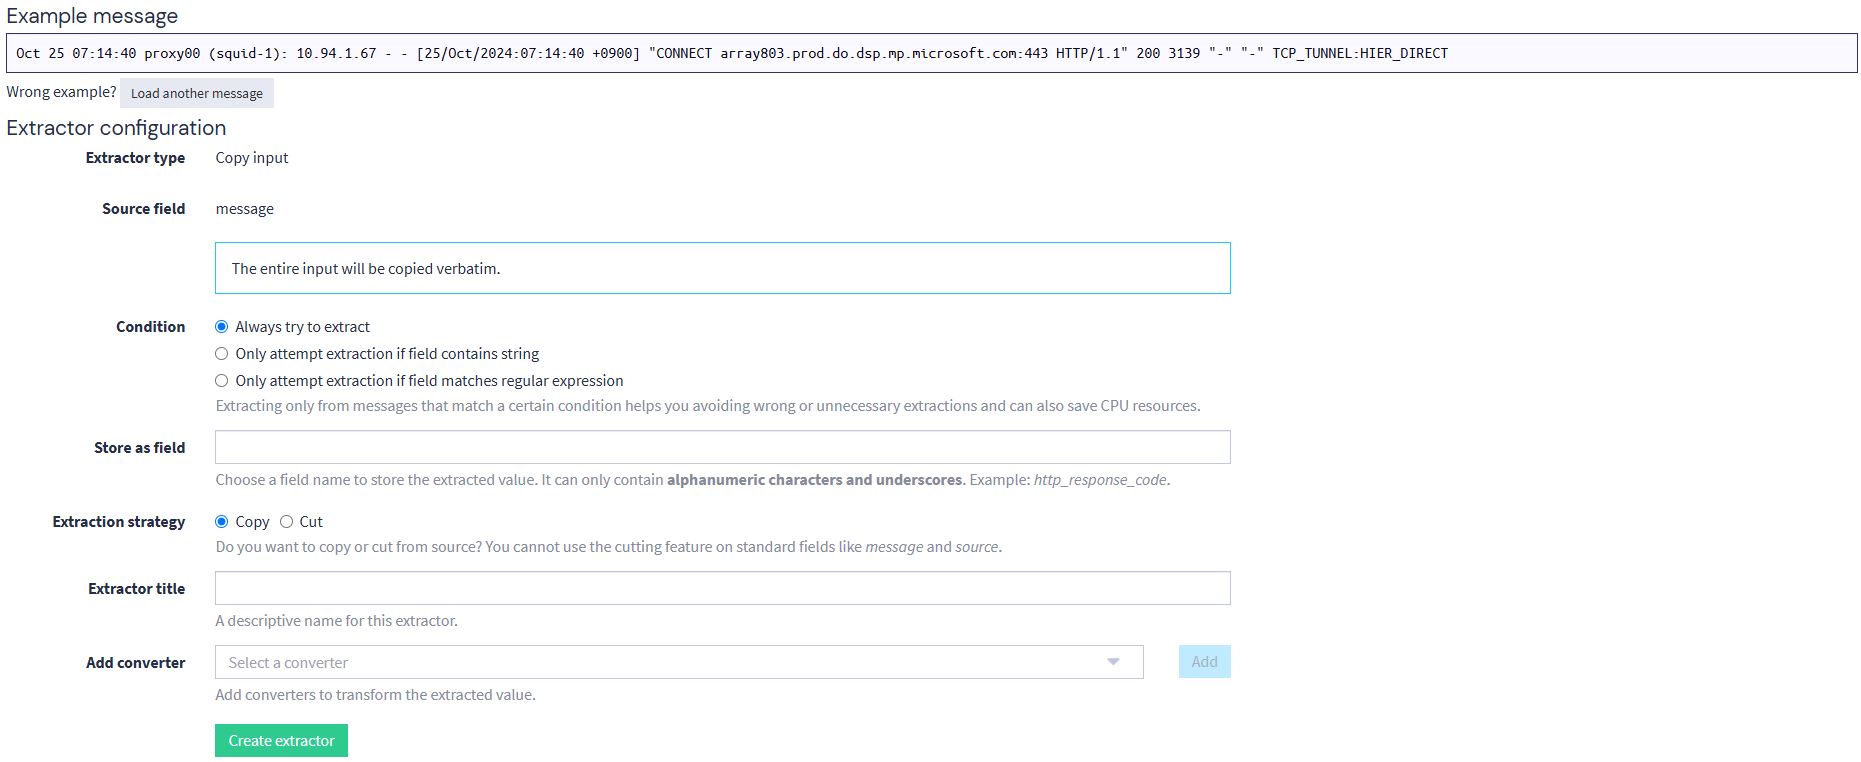The width and height of the screenshot is (1861, 762).
Task: Choose Only attempt extraction if field contains string
Action: pyautogui.click(x=222, y=354)
